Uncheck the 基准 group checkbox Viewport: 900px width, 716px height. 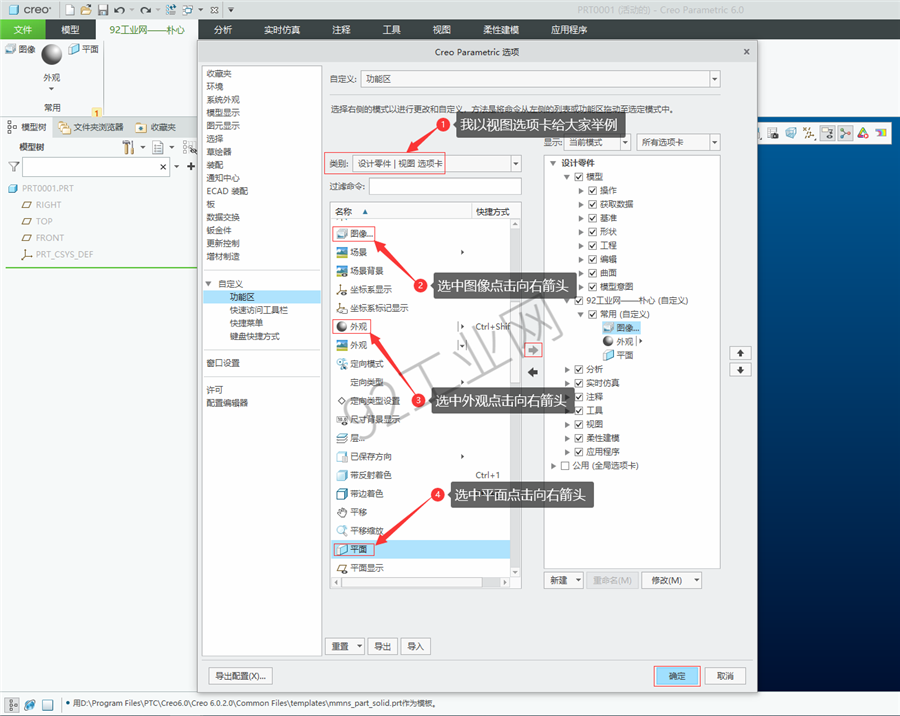(592, 218)
